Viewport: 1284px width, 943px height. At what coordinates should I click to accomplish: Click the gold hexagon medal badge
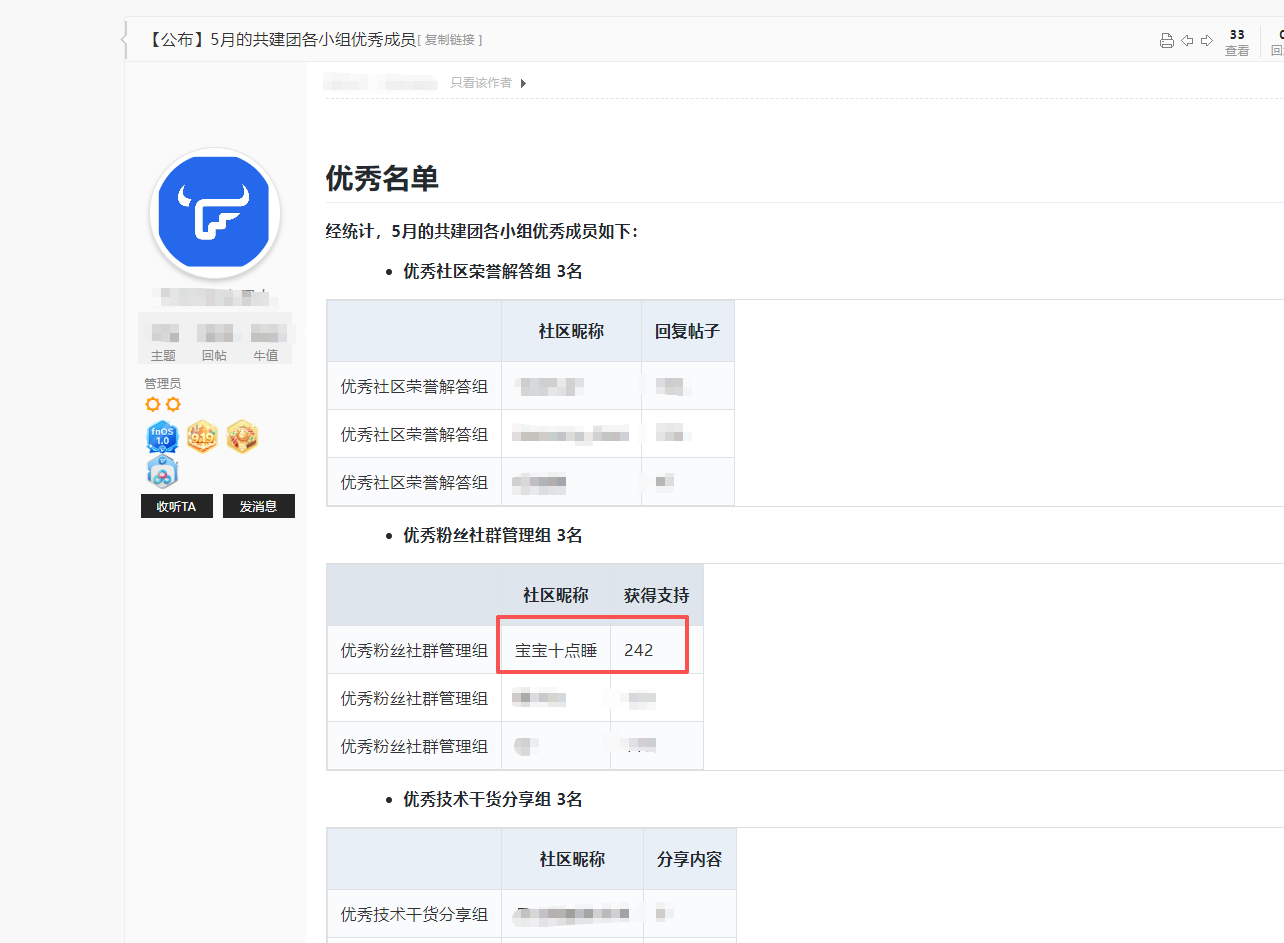tap(242, 436)
